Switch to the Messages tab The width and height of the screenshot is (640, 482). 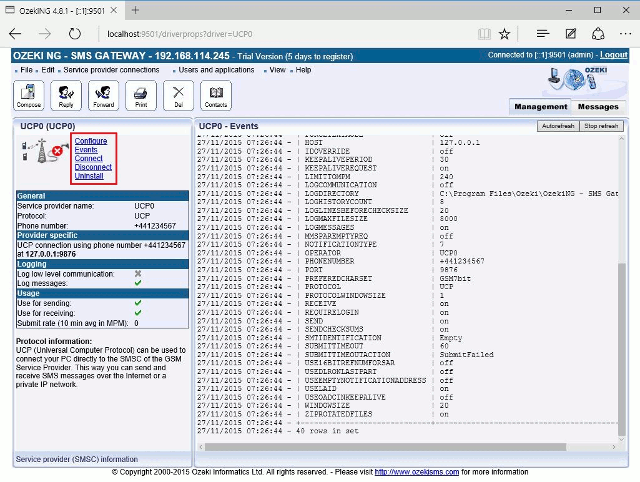(598, 107)
